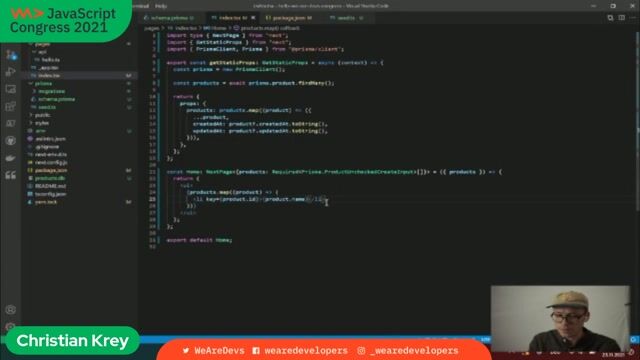Open seed.ts in the explorer tree
The image size is (640, 360).
pyautogui.click(x=47, y=107)
